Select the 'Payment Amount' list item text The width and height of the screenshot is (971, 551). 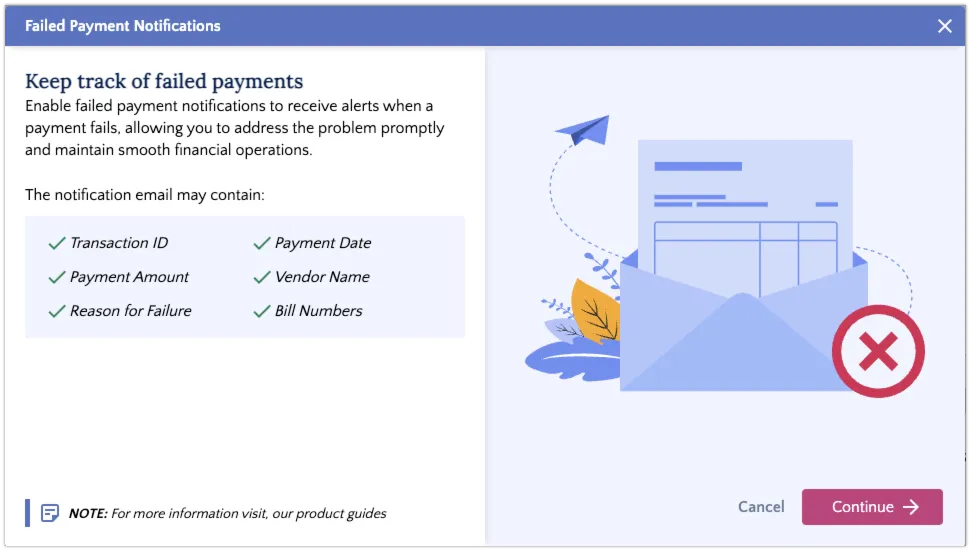click(x=129, y=277)
